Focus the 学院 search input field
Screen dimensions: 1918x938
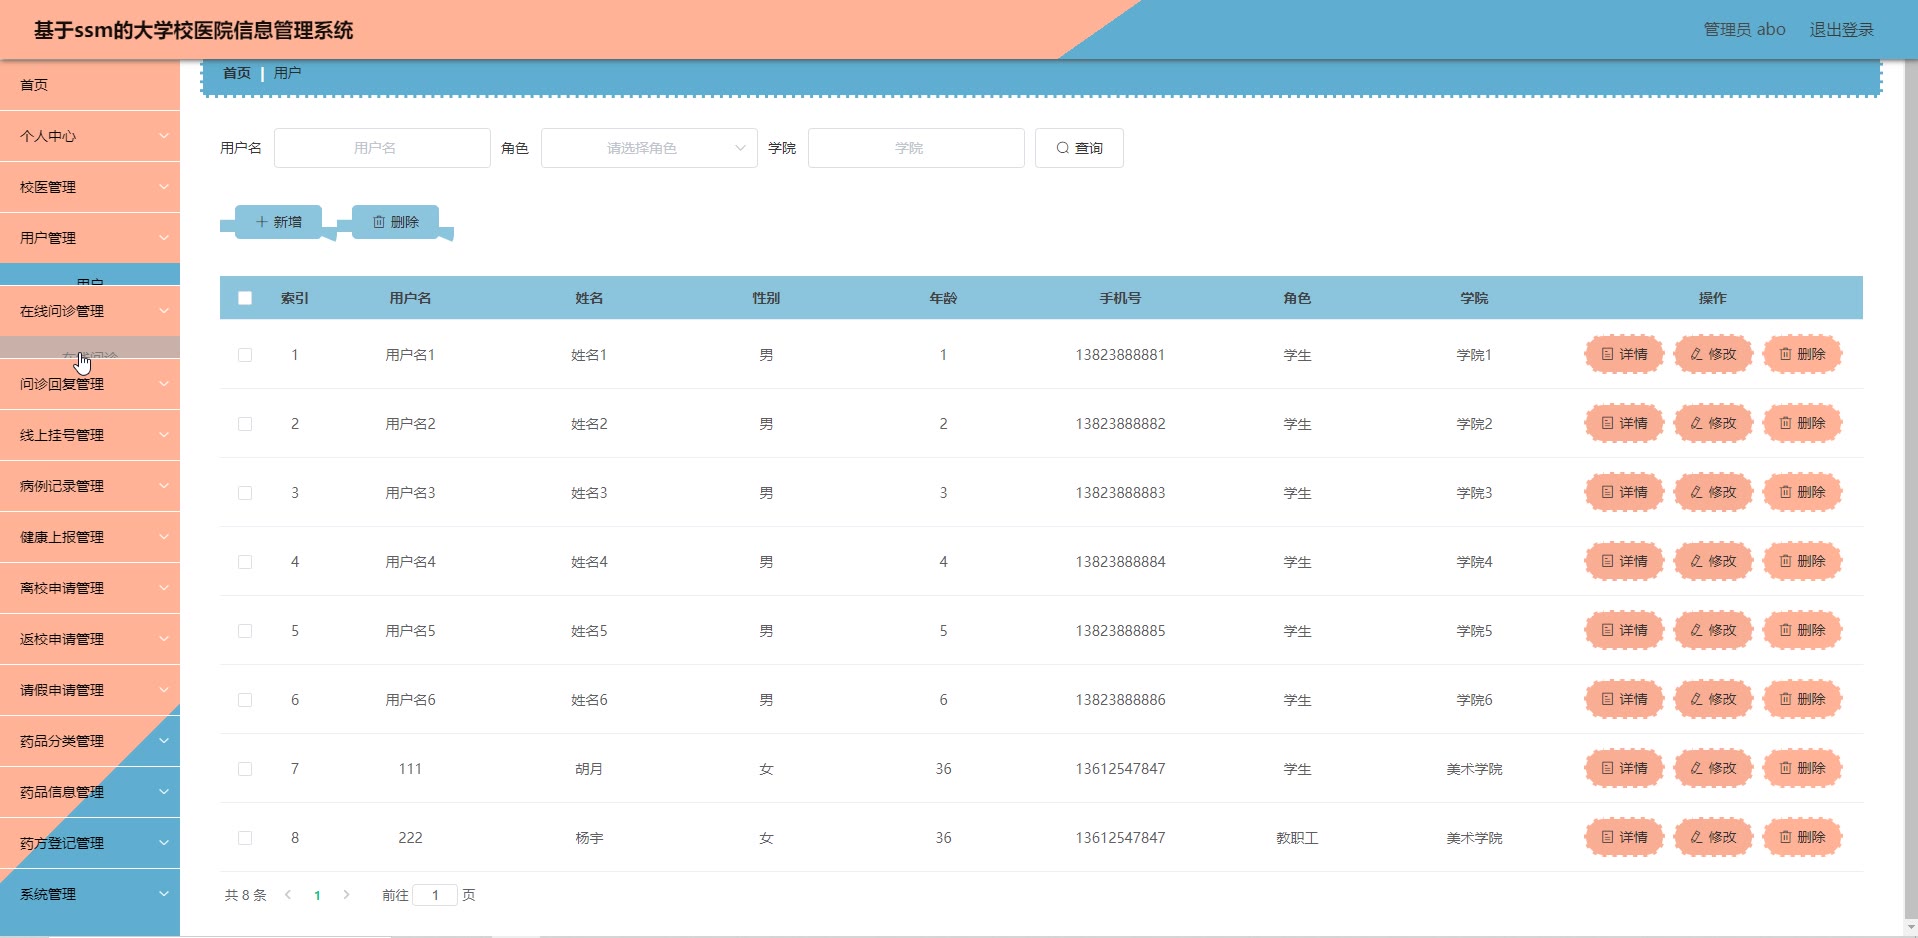click(916, 148)
